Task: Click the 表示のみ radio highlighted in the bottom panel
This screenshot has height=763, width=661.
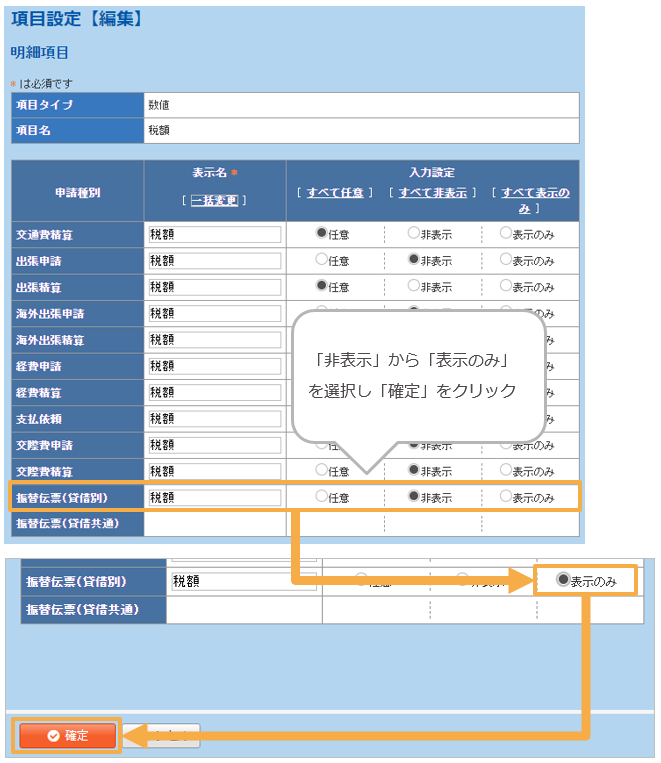Action: tap(564, 580)
